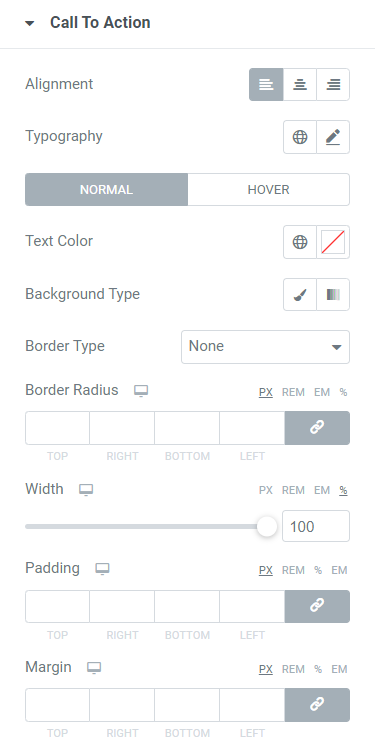
Task: Set Border Radius unit to REM
Action: point(293,392)
